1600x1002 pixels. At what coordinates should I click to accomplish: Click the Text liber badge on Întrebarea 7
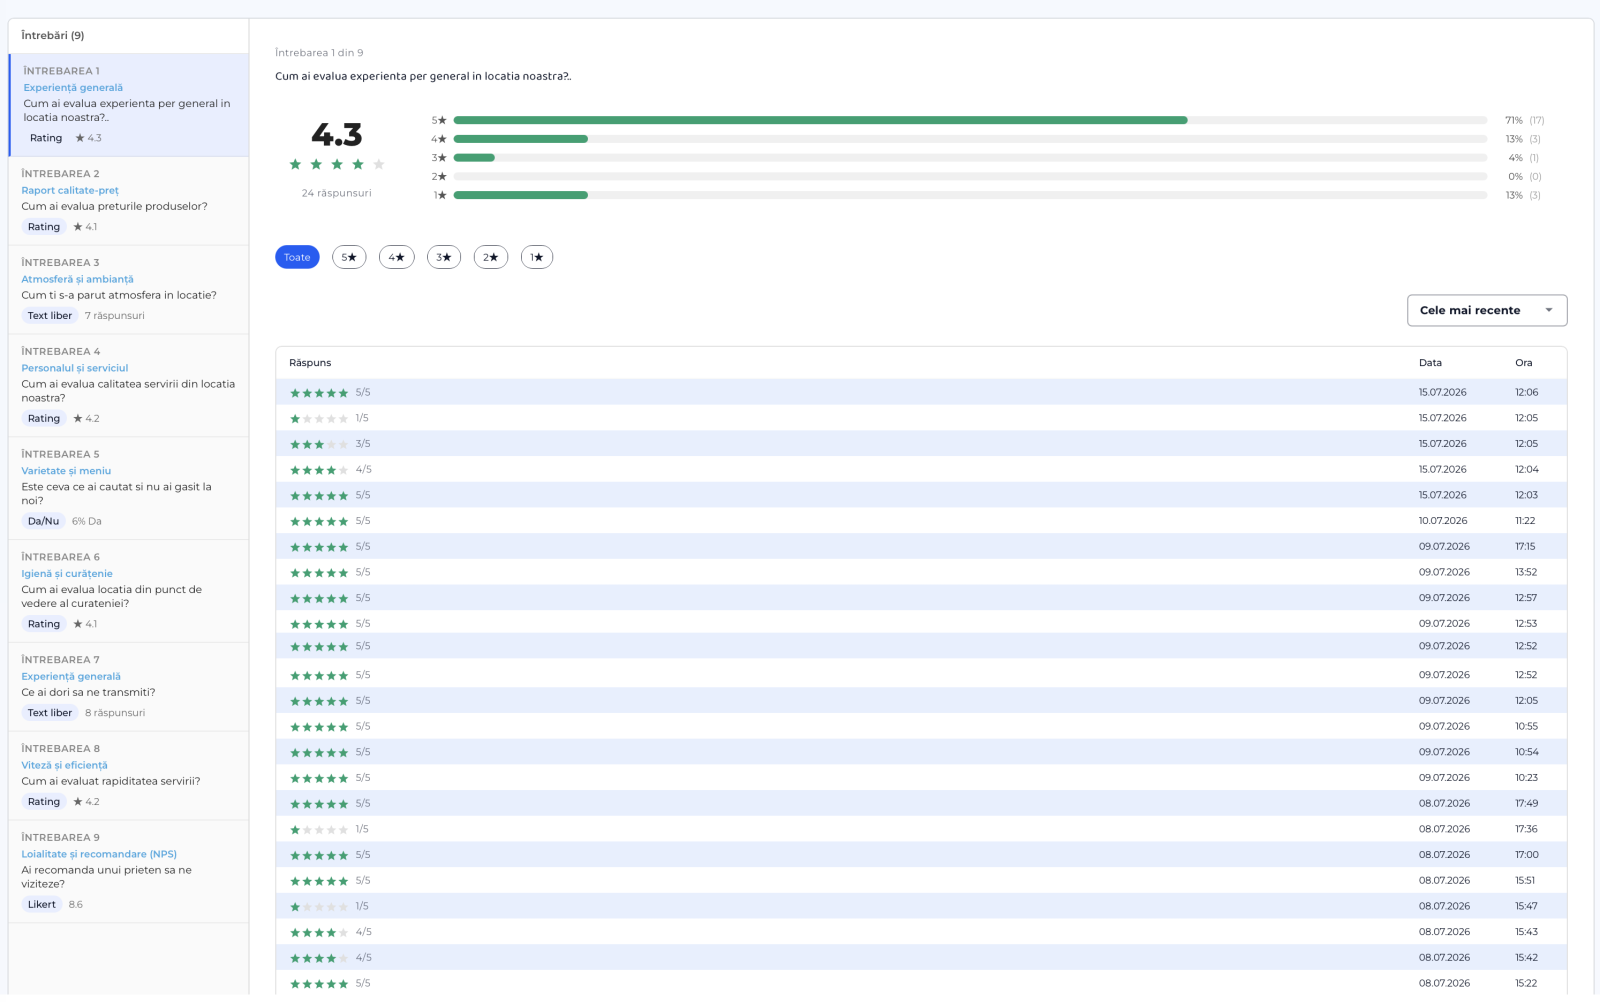click(x=50, y=713)
